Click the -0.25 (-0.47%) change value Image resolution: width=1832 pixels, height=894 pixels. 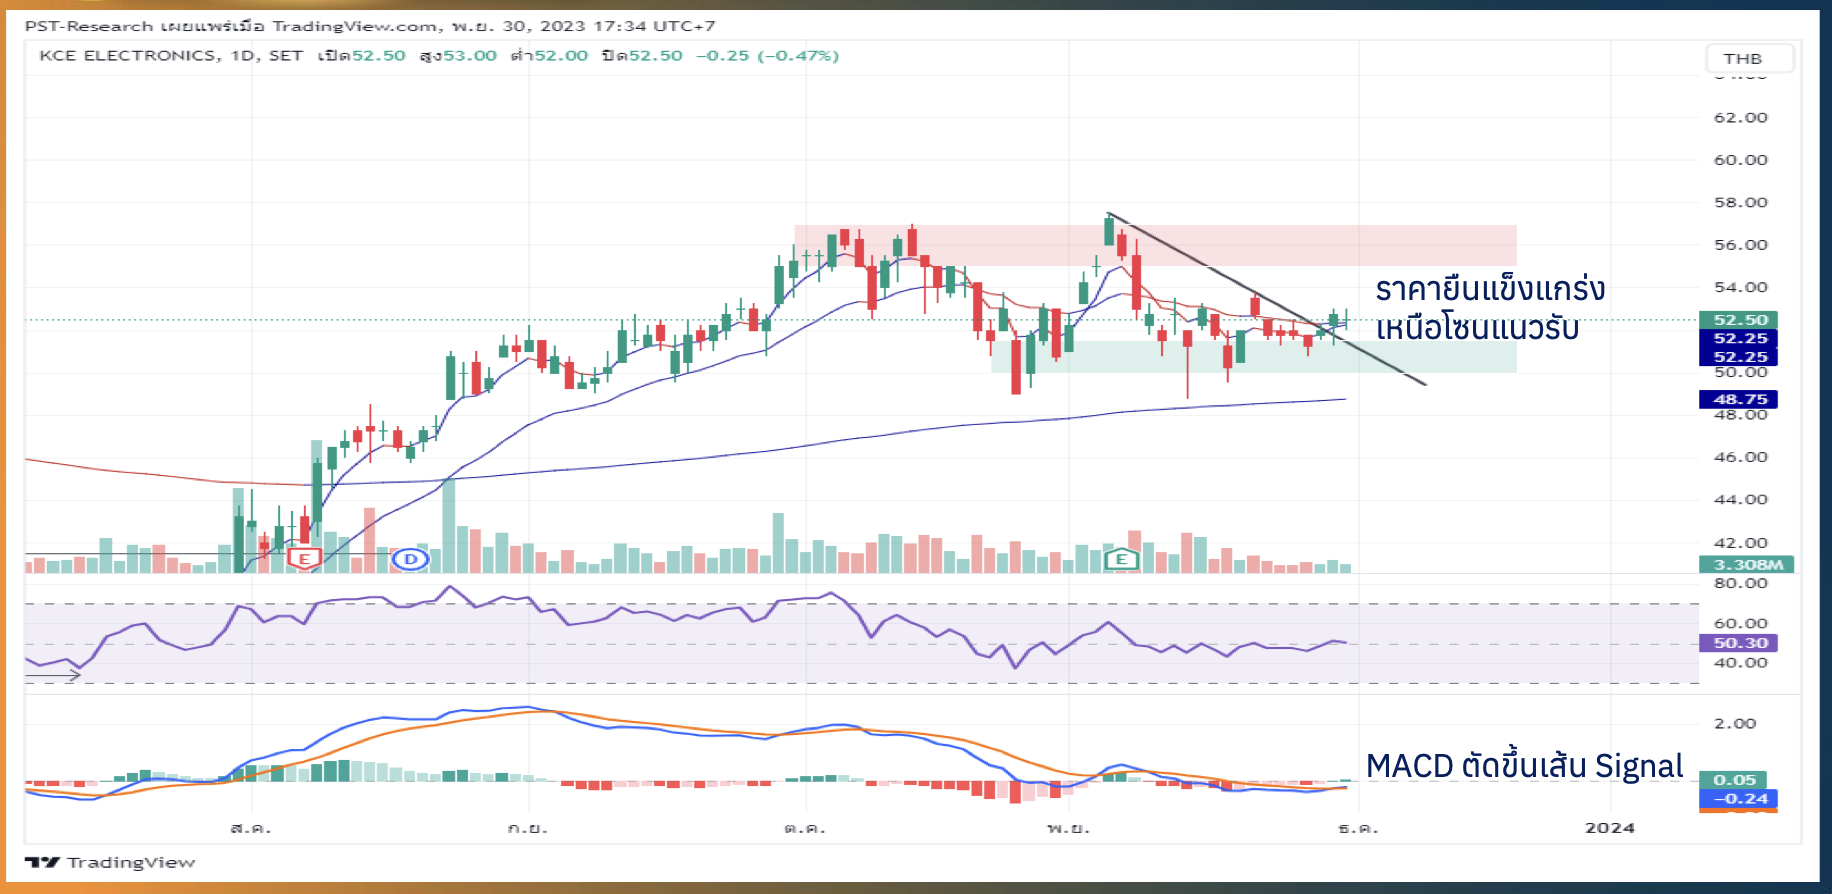[x=768, y=55]
